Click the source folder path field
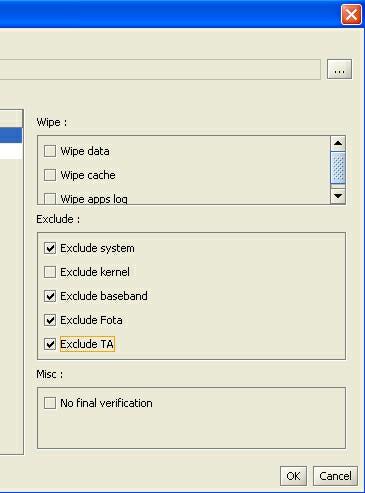The width and height of the screenshot is (365, 493). tap(160, 69)
